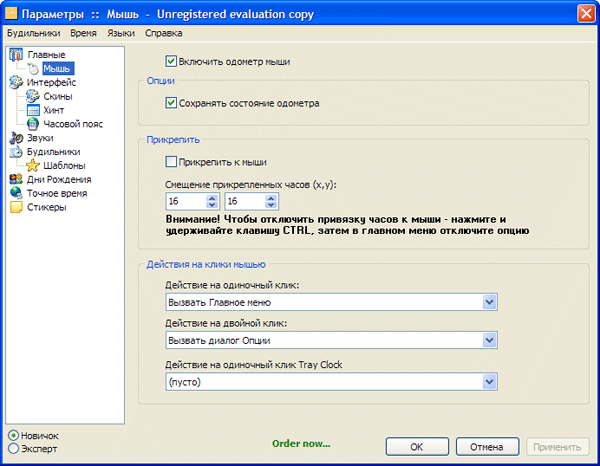Close the Параметры window
Image resolution: width=600 pixels, height=466 pixels.
point(586,14)
